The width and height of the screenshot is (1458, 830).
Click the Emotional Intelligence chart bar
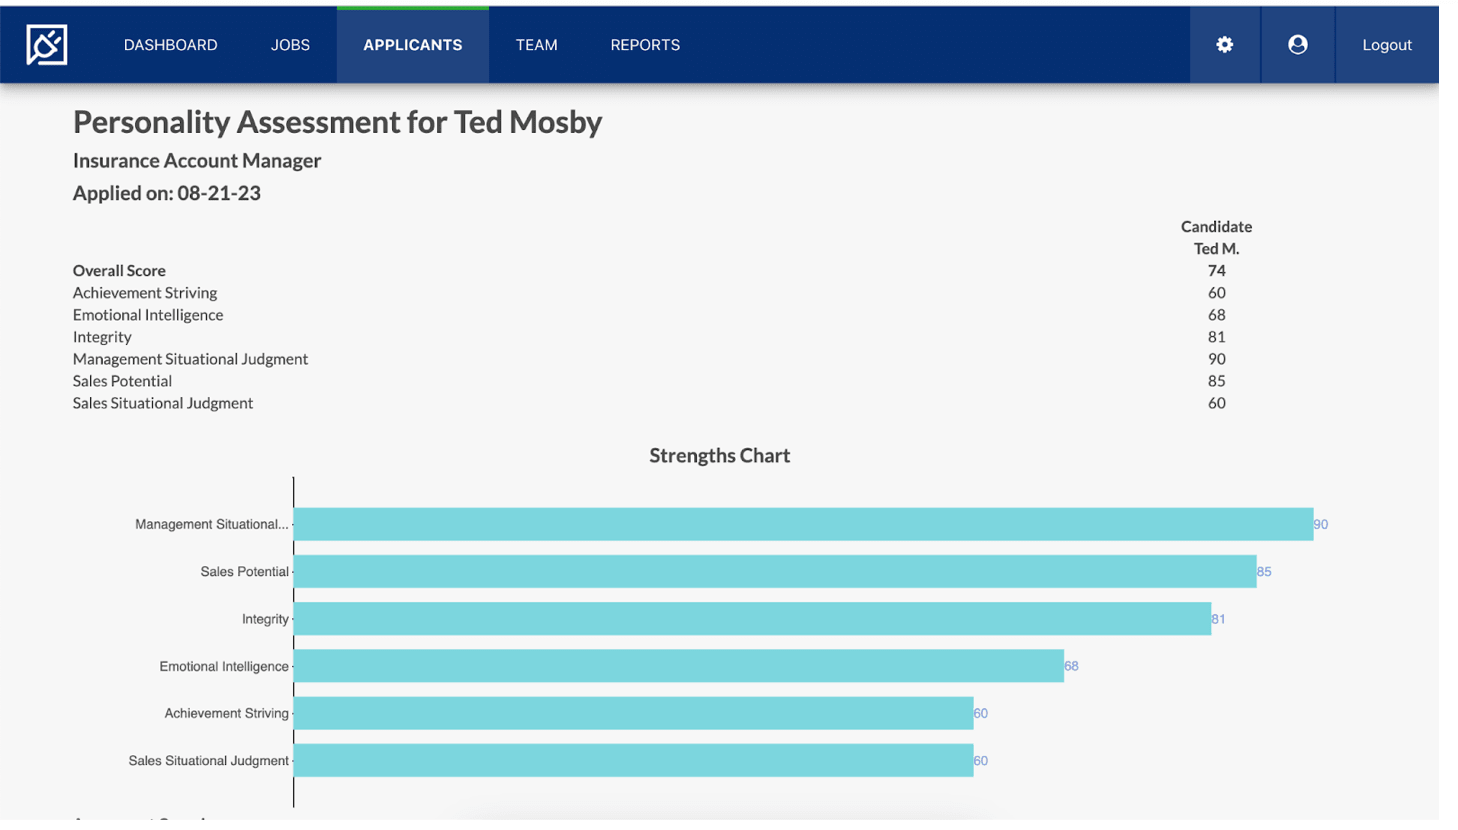click(678, 666)
